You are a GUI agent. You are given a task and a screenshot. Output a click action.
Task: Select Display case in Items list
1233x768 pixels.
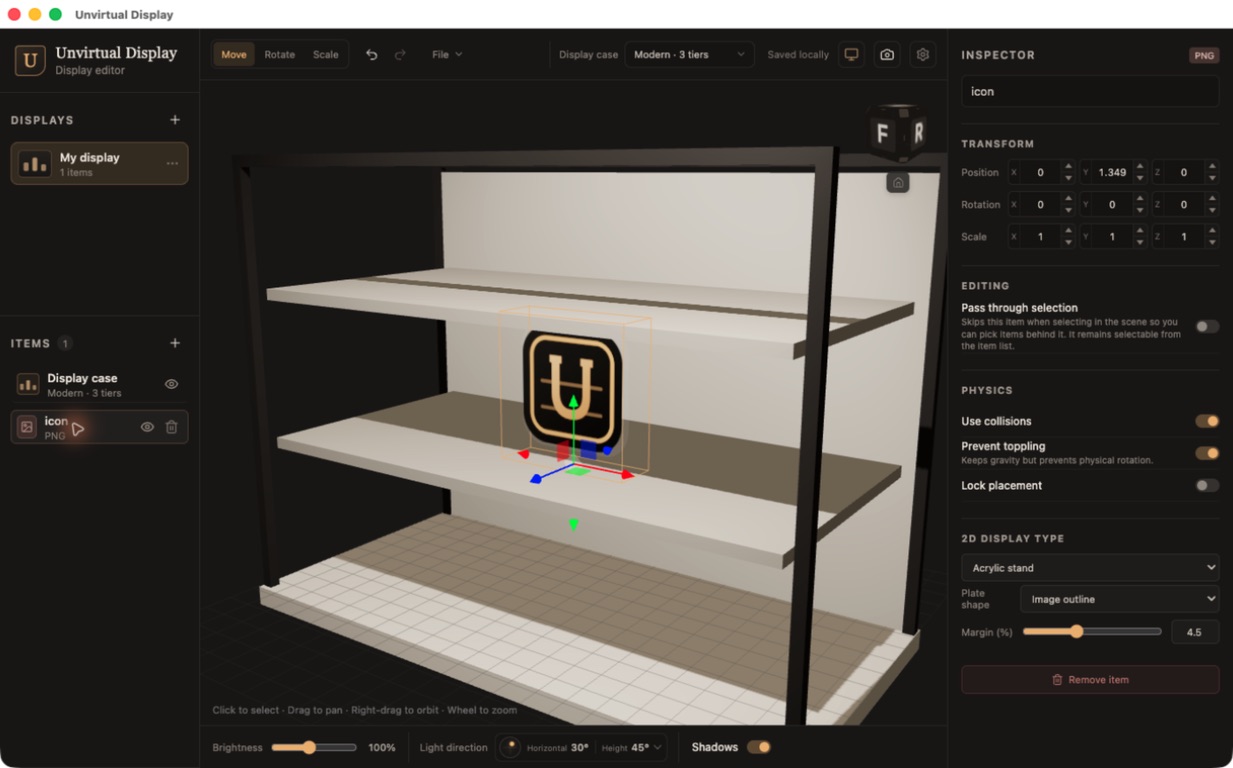(99, 384)
